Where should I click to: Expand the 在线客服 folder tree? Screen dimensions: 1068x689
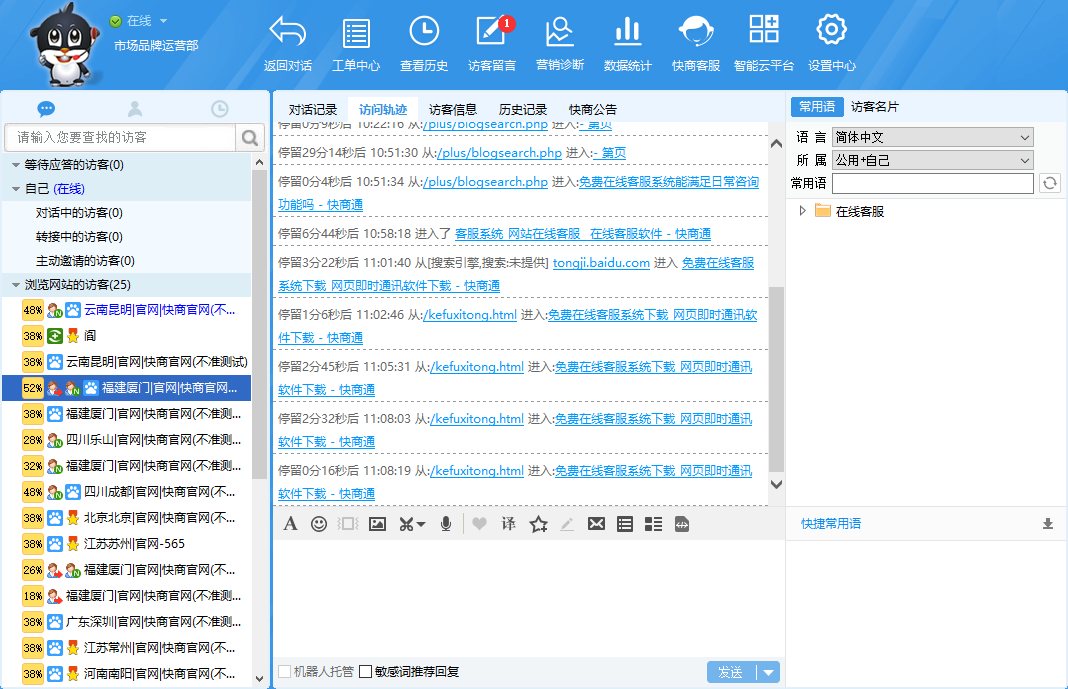pos(802,211)
